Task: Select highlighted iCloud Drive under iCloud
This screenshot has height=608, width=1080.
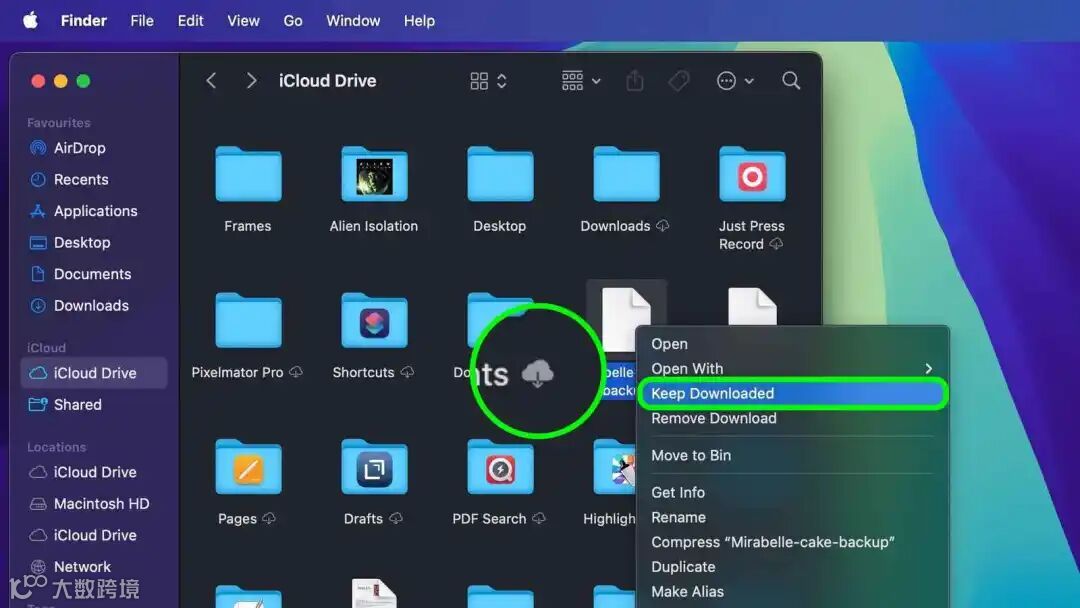Action: [94, 373]
